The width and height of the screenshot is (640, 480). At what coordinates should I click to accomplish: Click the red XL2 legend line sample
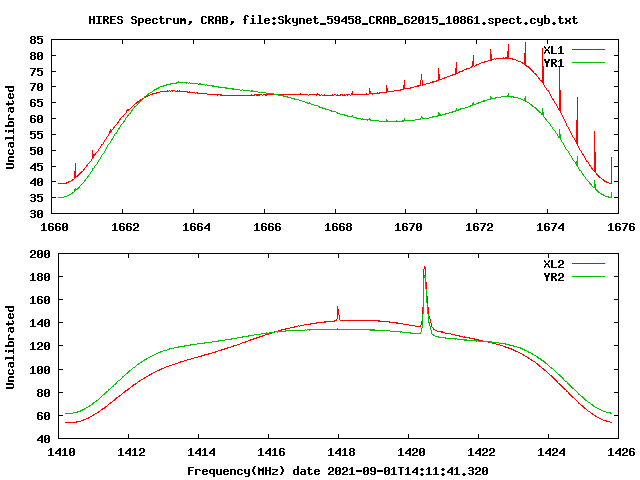click(588, 264)
